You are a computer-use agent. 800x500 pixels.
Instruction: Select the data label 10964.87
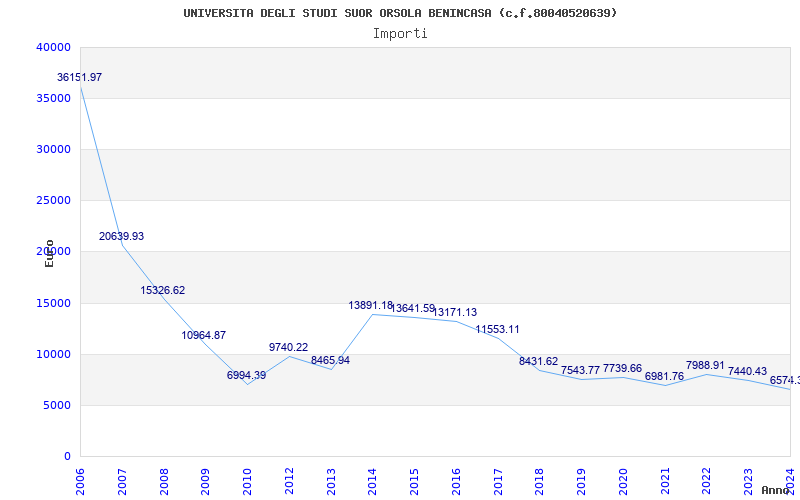[204, 336]
